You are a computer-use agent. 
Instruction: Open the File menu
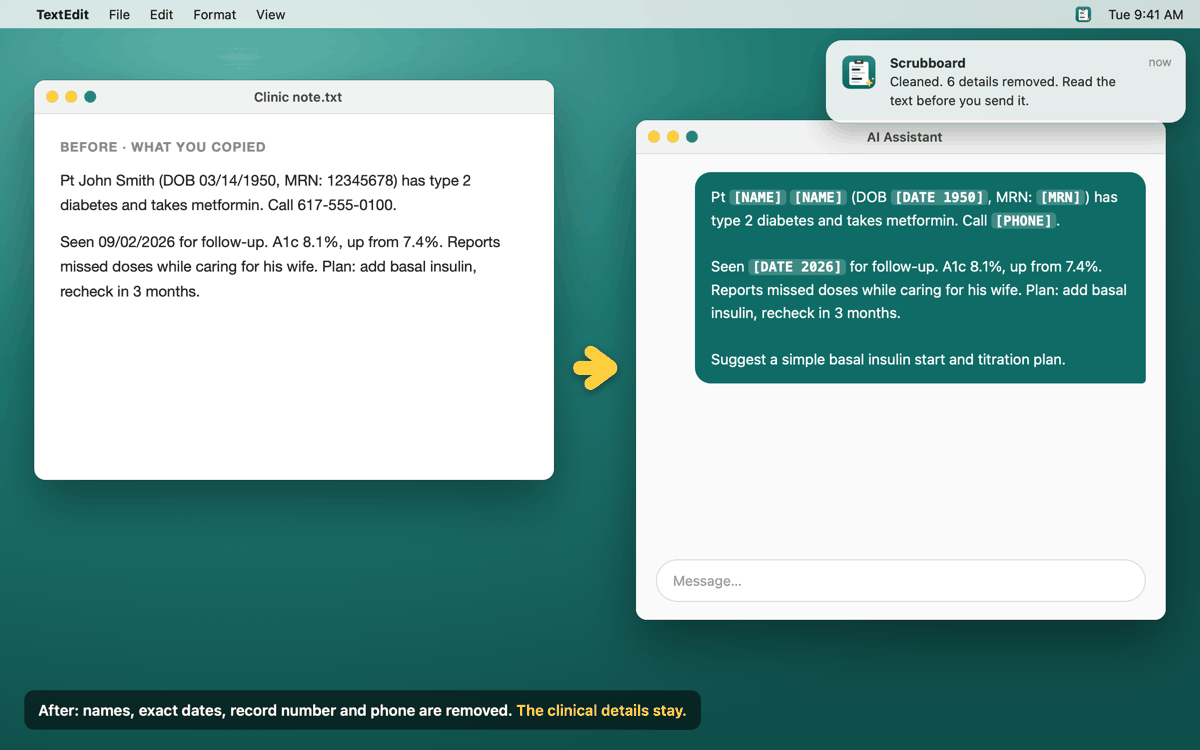[119, 14]
